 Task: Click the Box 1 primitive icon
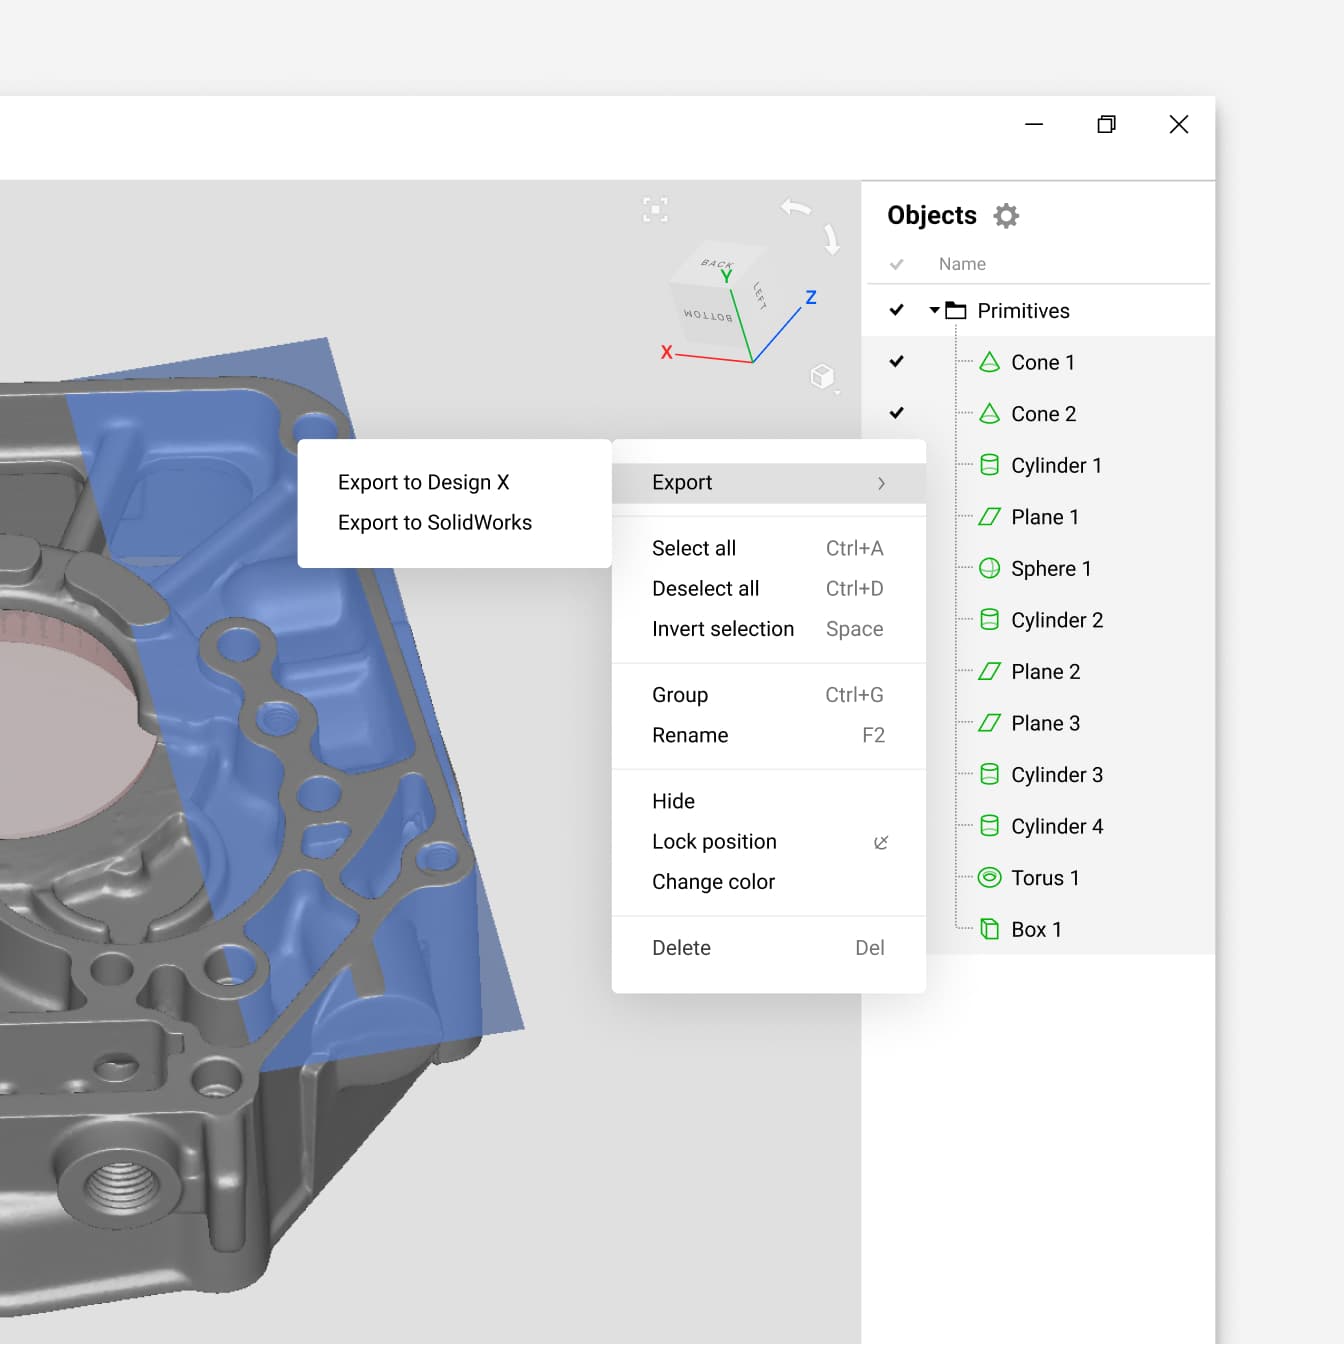coord(989,930)
